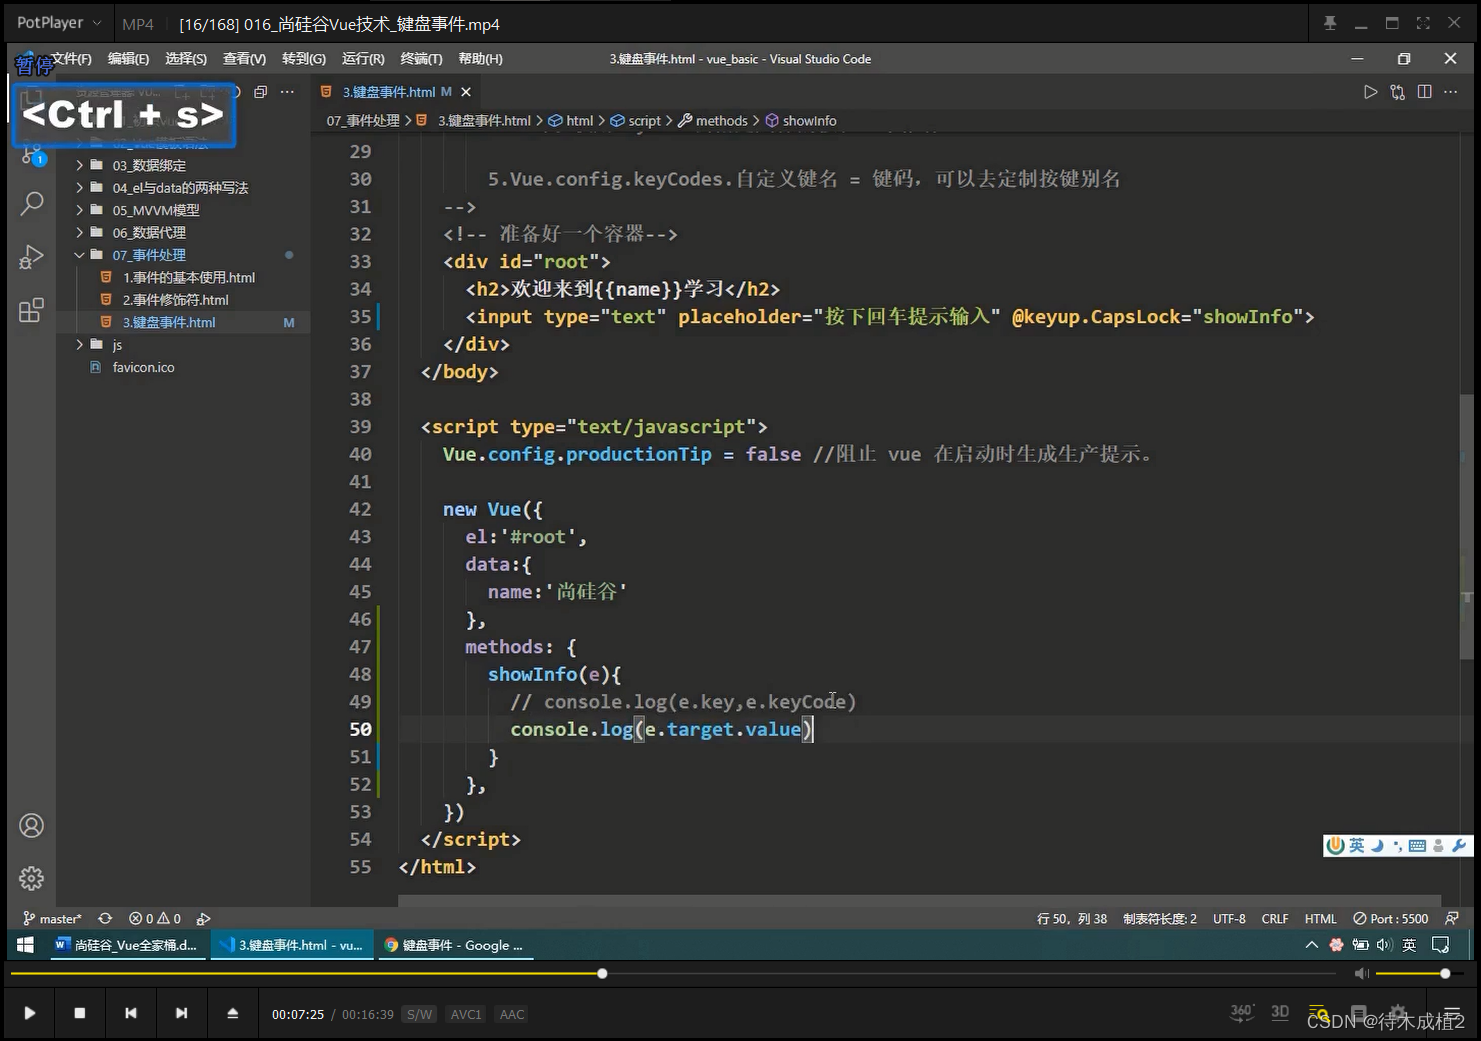Stop the video playback

(x=80, y=1013)
